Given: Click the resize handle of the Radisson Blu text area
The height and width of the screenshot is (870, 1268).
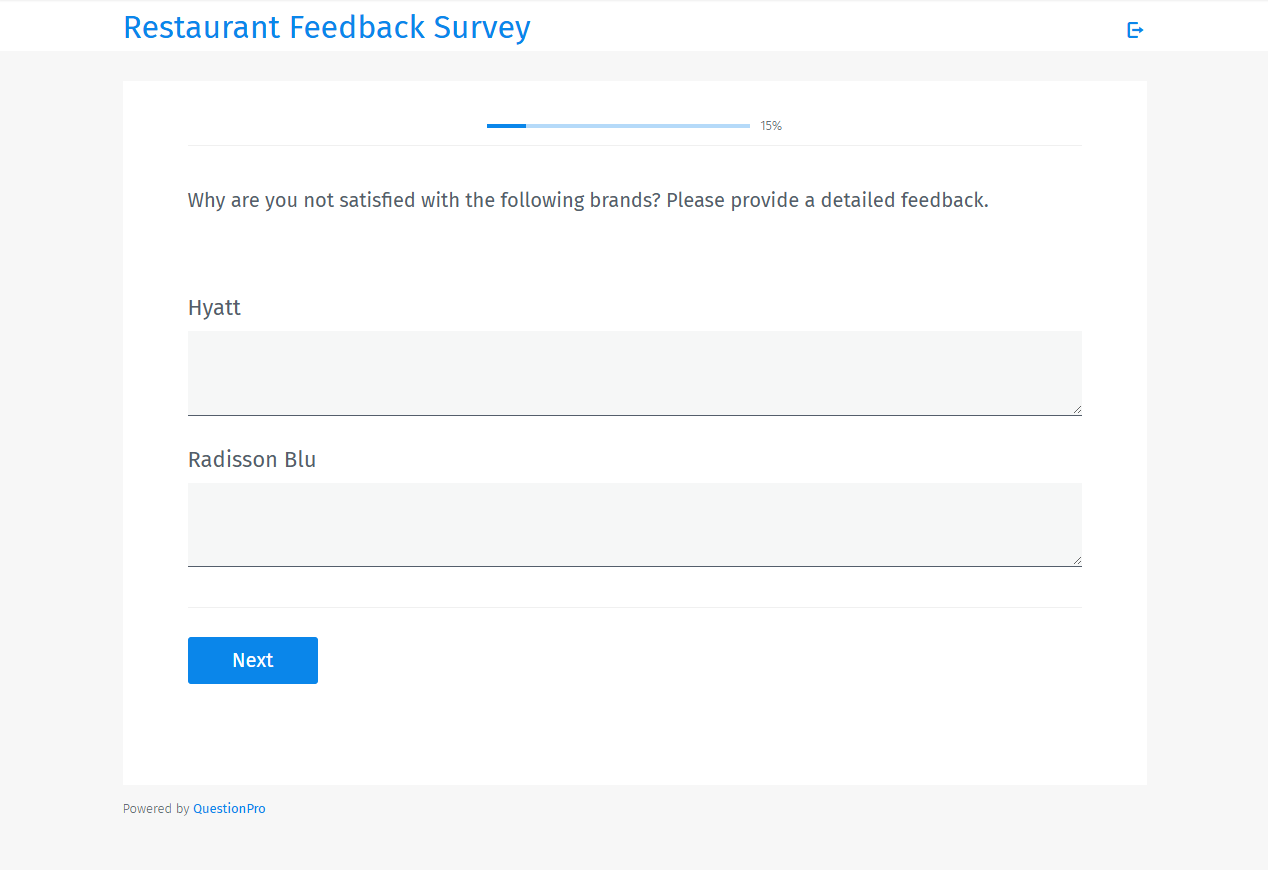Looking at the screenshot, I should [1077, 560].
